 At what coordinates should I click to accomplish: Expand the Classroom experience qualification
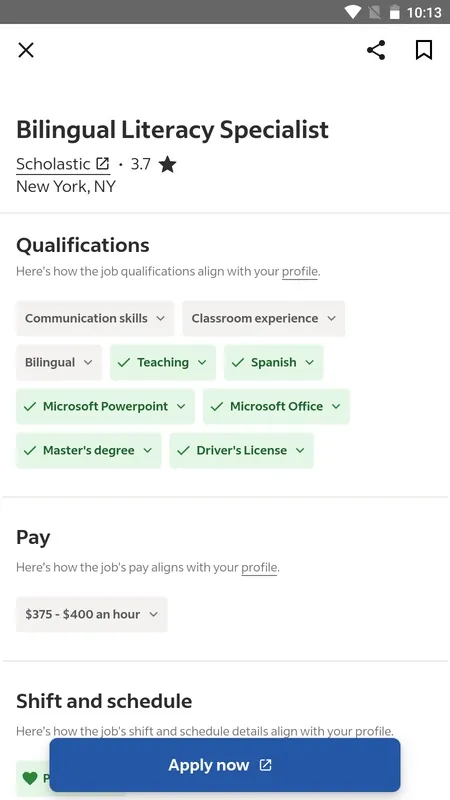[264, 318]
